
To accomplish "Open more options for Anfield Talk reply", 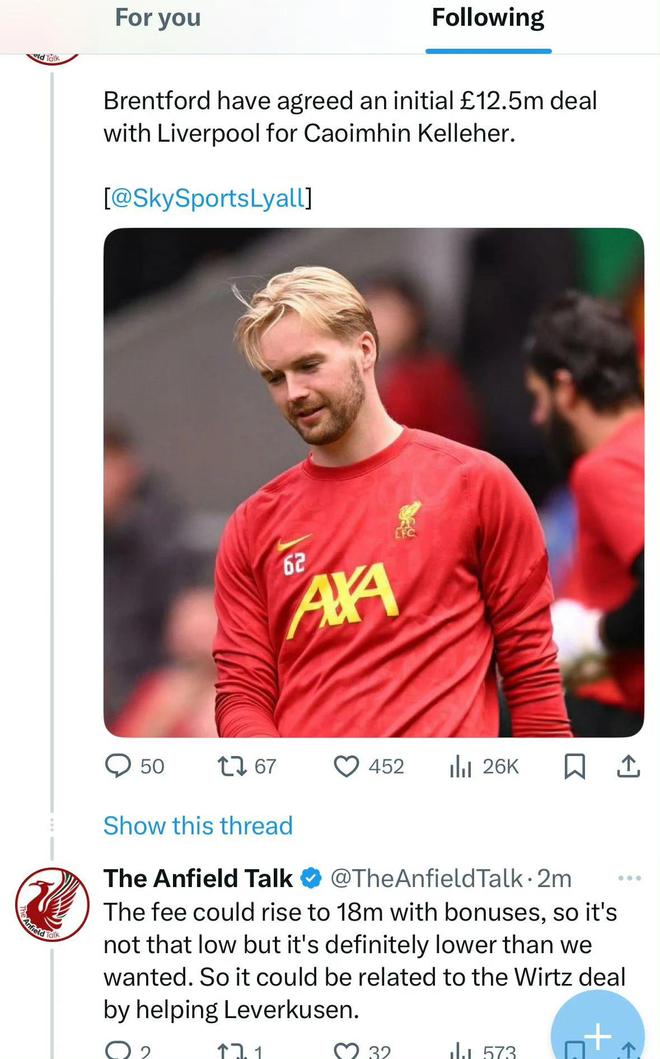I will [x=629, y=878].
